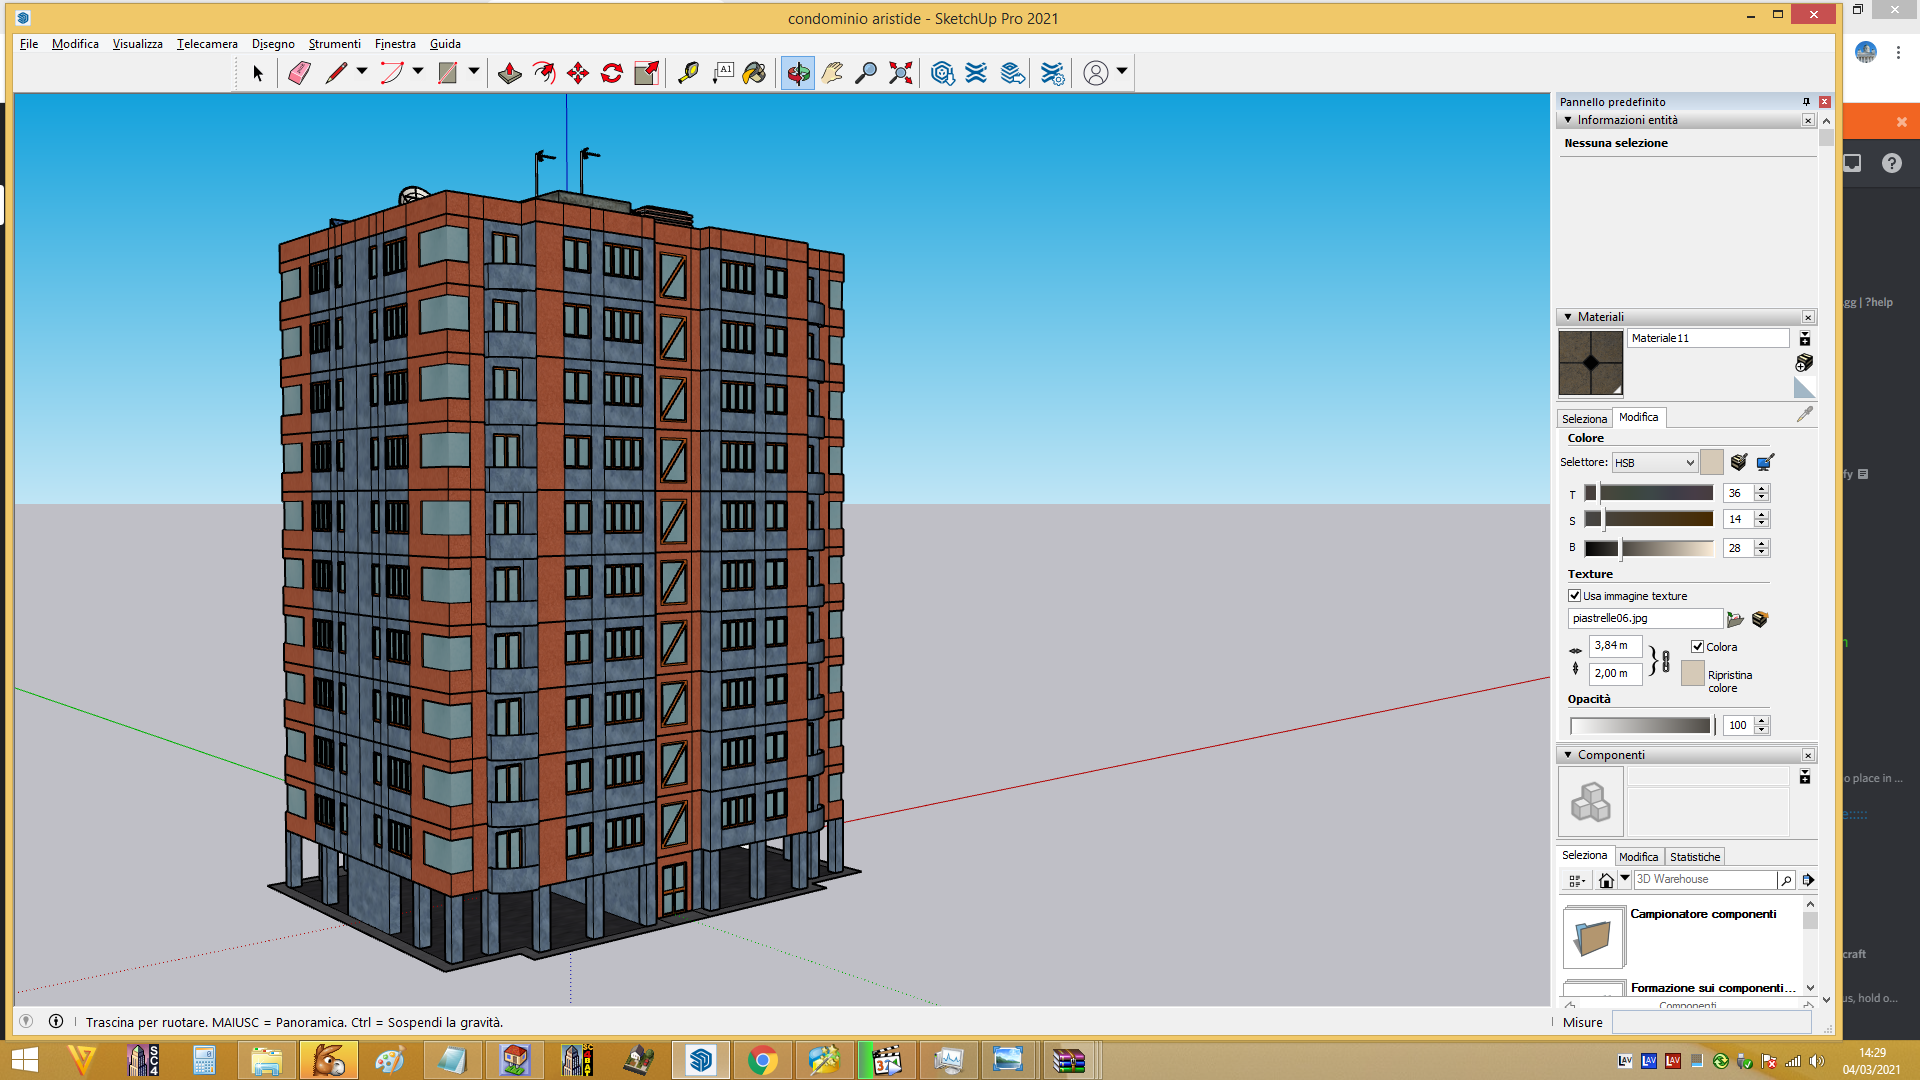Go to components home button
The image size is (1920, 1080).
point(1606,880)
